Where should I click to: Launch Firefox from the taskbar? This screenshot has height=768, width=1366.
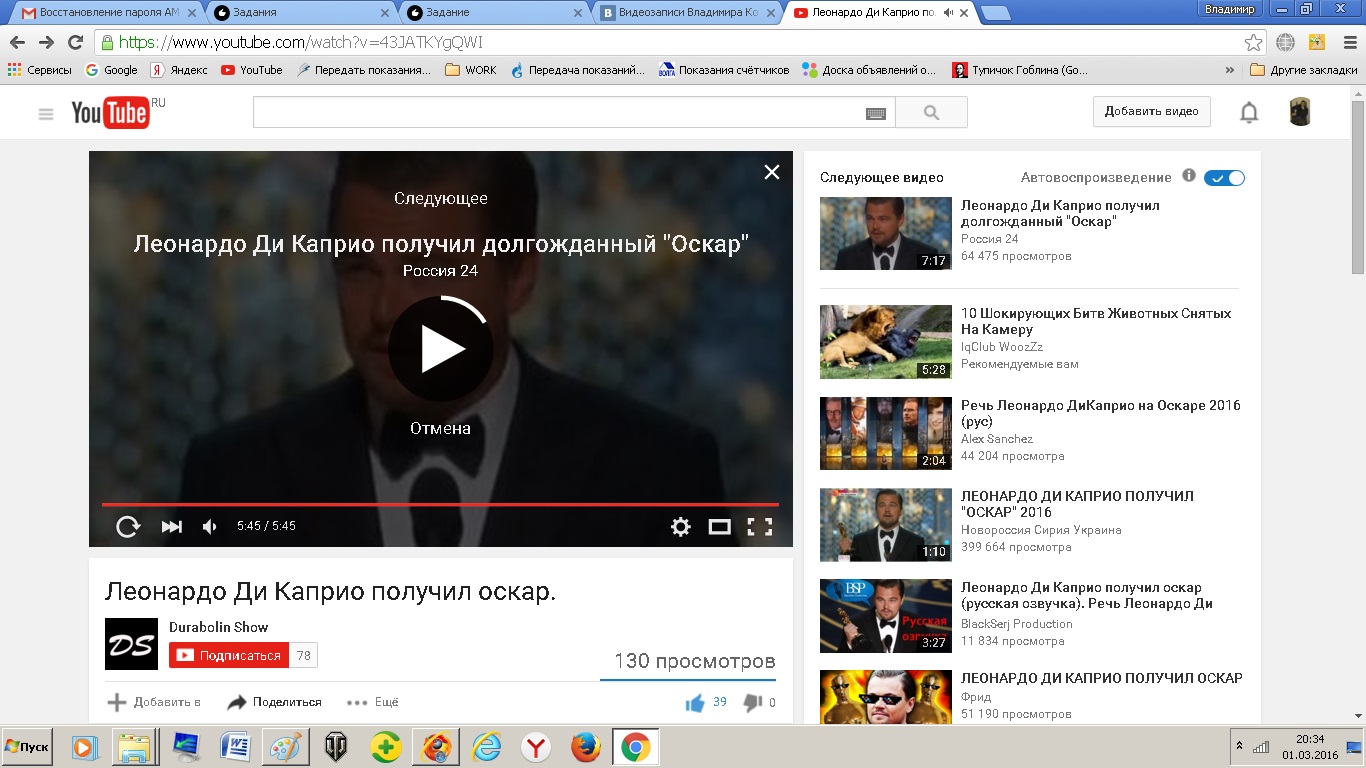click(x=586, y=747)
